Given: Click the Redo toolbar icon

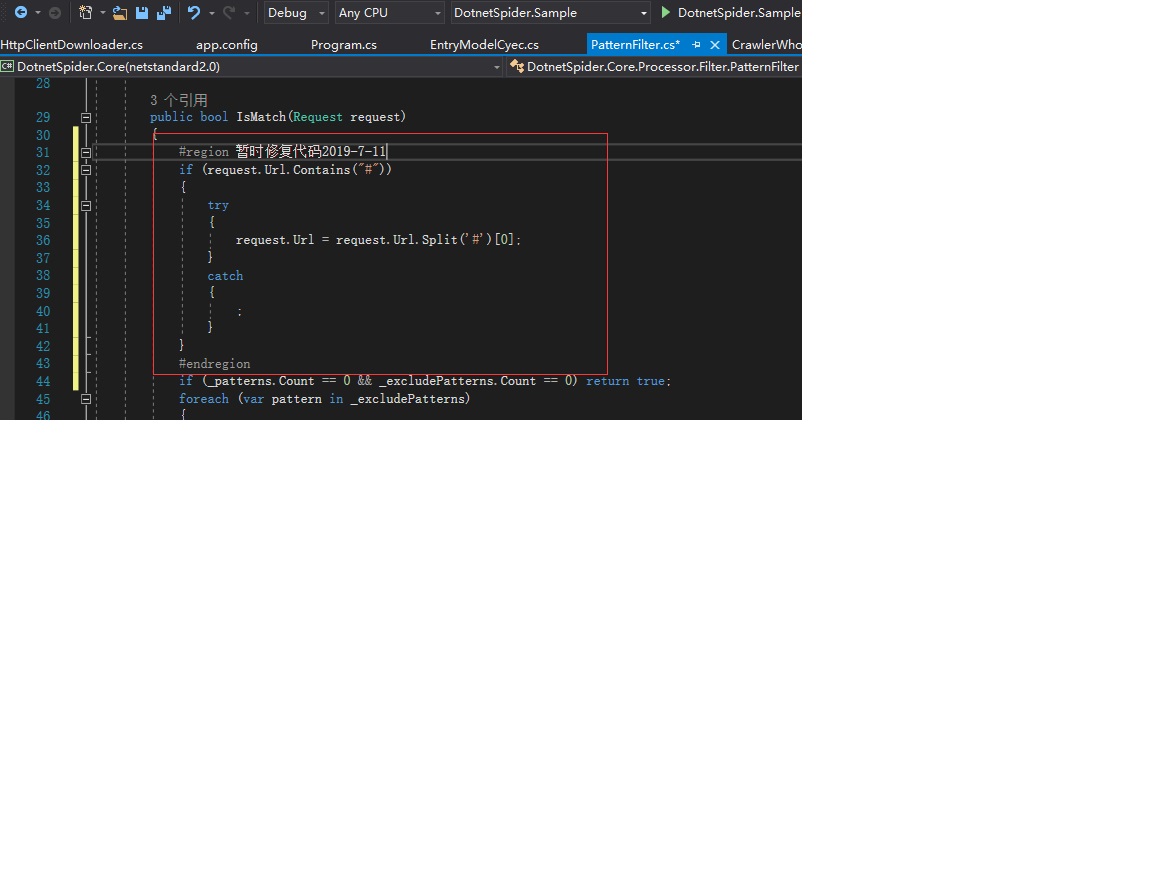Looking at the screenshot, I should point(228,12).
